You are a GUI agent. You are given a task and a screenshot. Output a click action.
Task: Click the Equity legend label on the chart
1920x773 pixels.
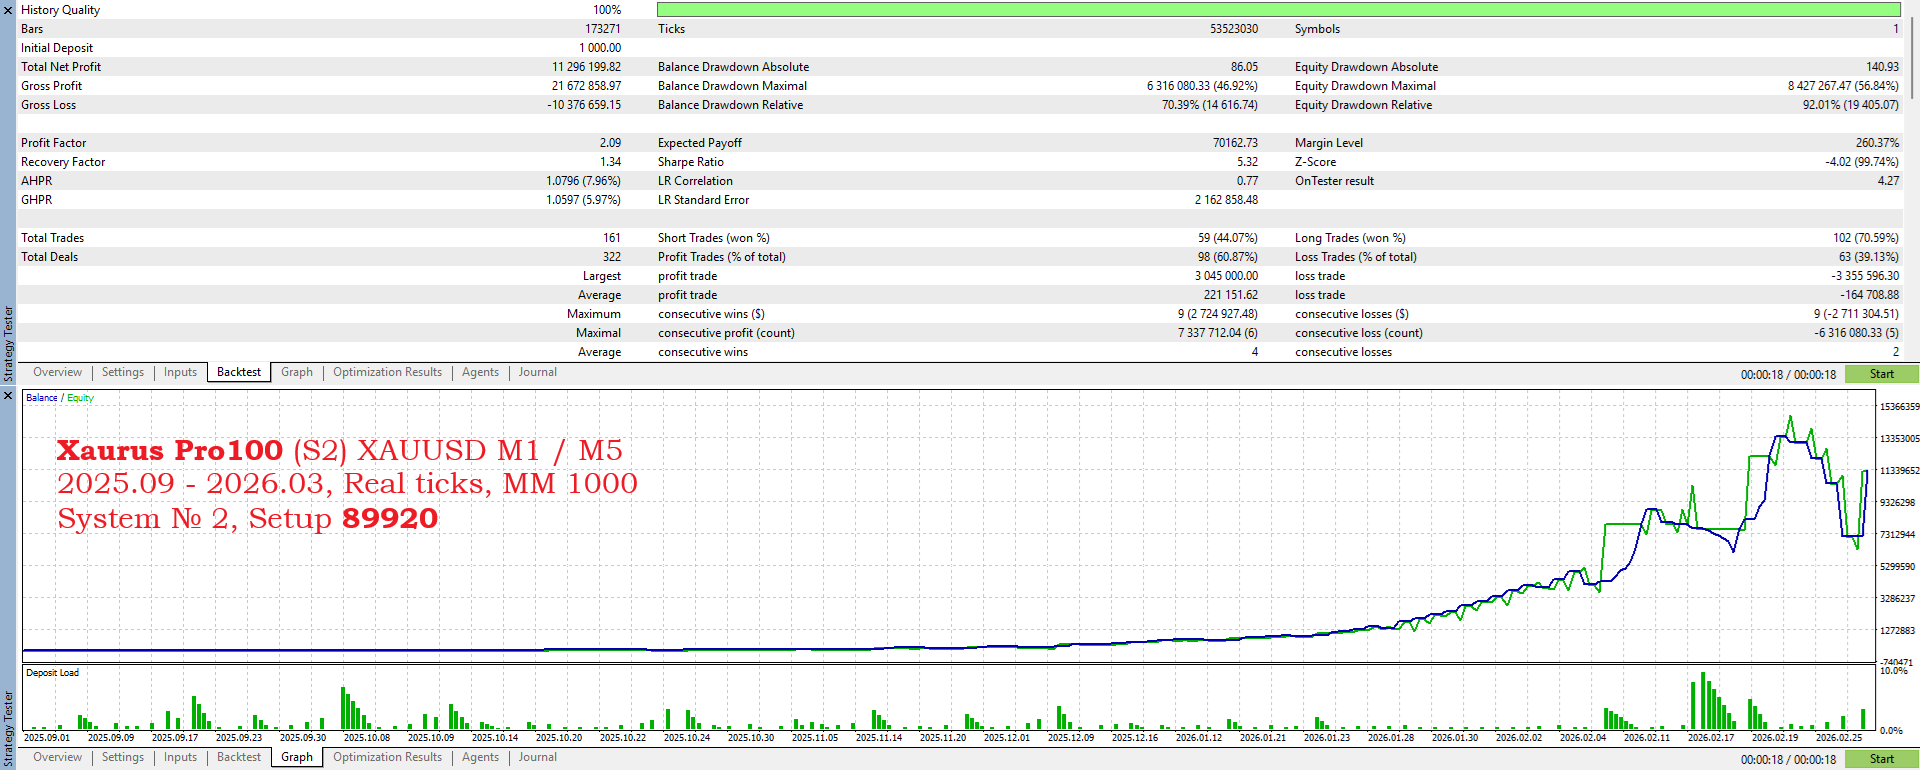[x=80, y=398]
